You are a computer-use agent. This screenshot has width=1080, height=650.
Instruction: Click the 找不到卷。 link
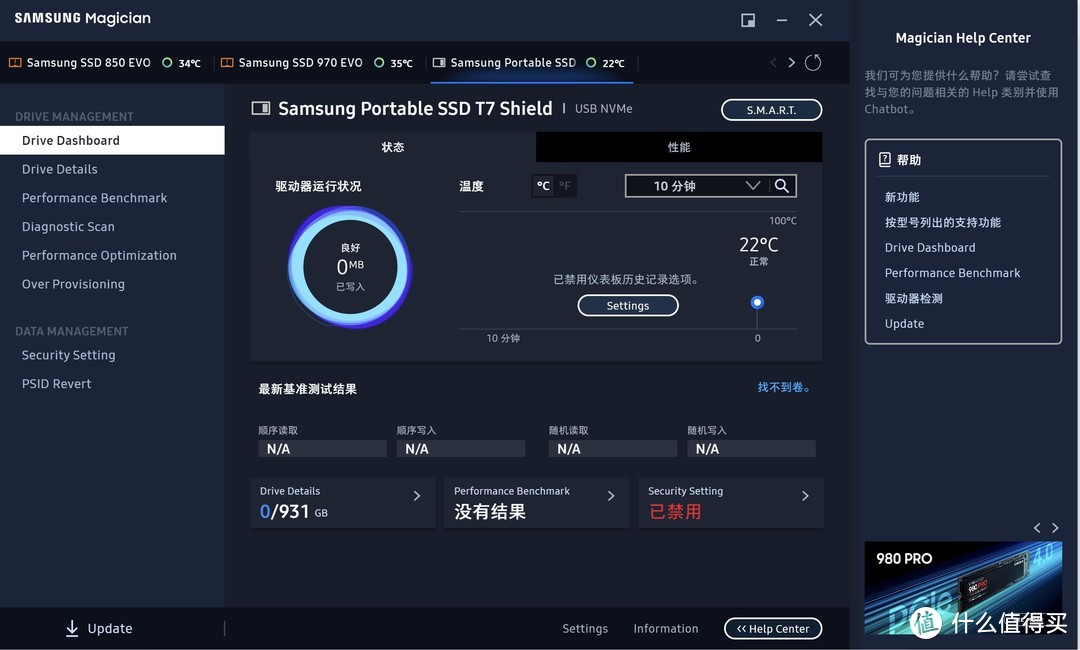tap(784, 388)
